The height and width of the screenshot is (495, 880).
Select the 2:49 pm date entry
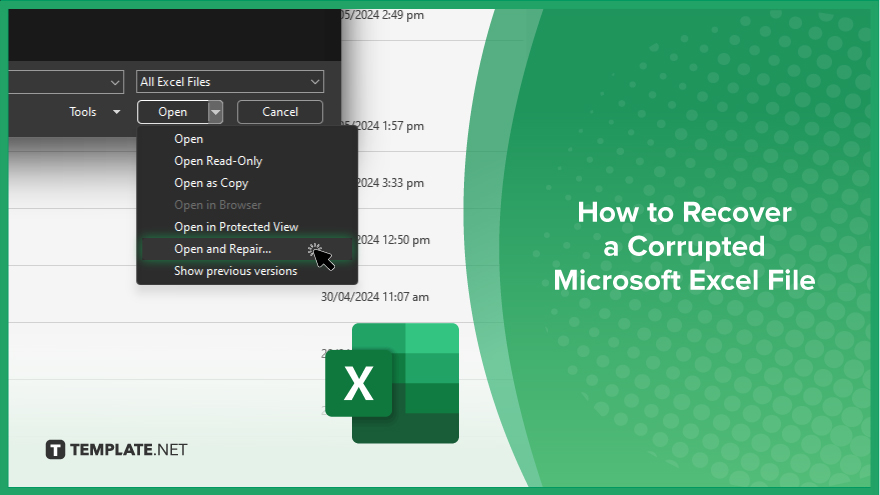[382, 15]
